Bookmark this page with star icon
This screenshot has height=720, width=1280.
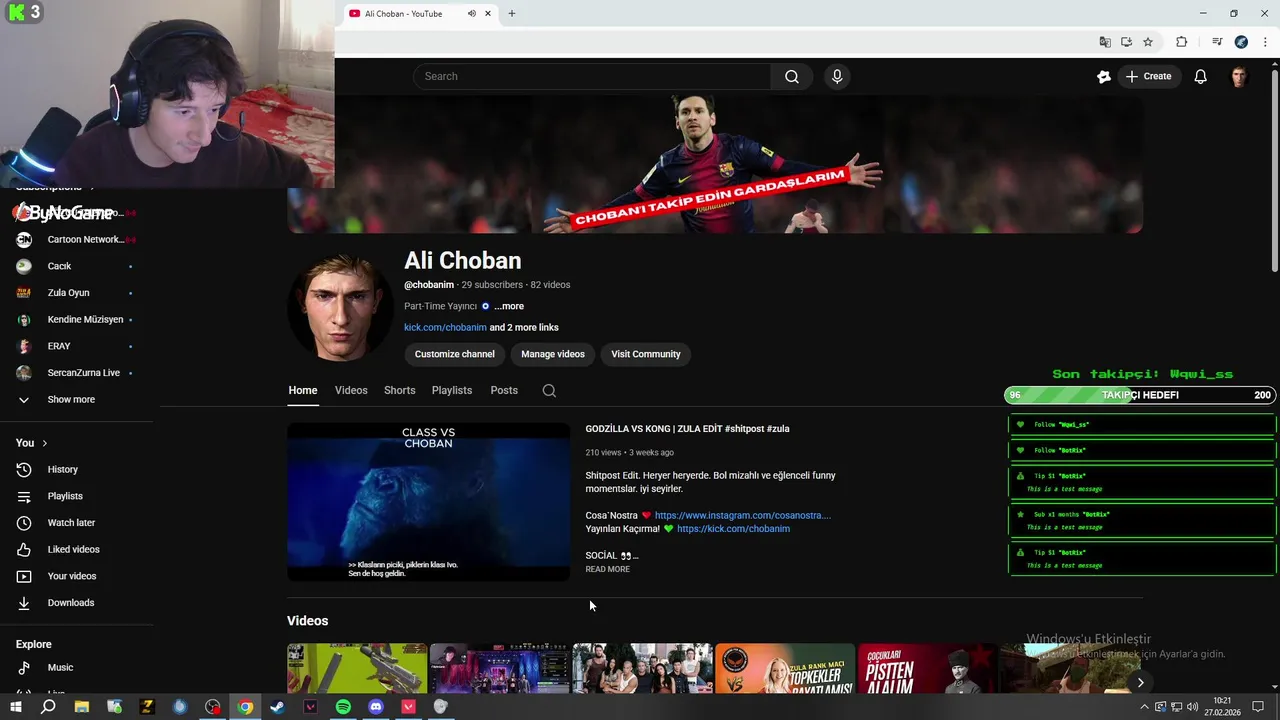click(1148, 42)
